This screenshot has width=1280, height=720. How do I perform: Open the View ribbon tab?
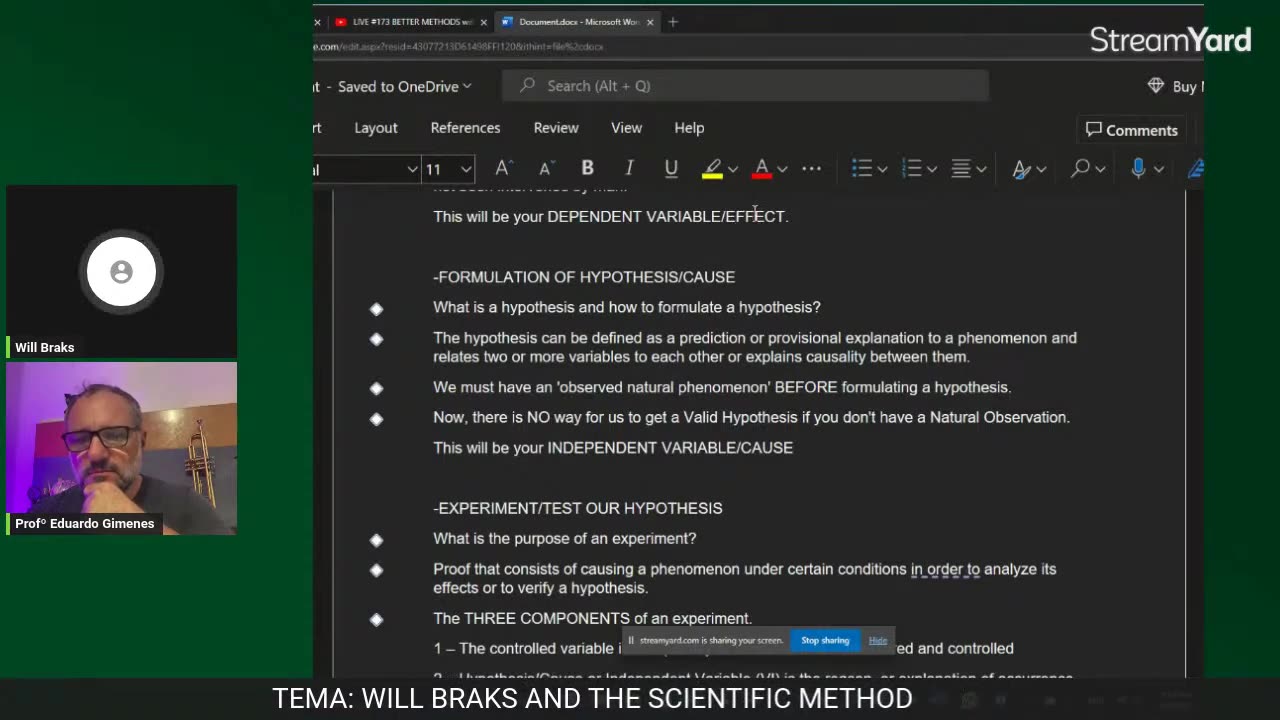[626, 128]
